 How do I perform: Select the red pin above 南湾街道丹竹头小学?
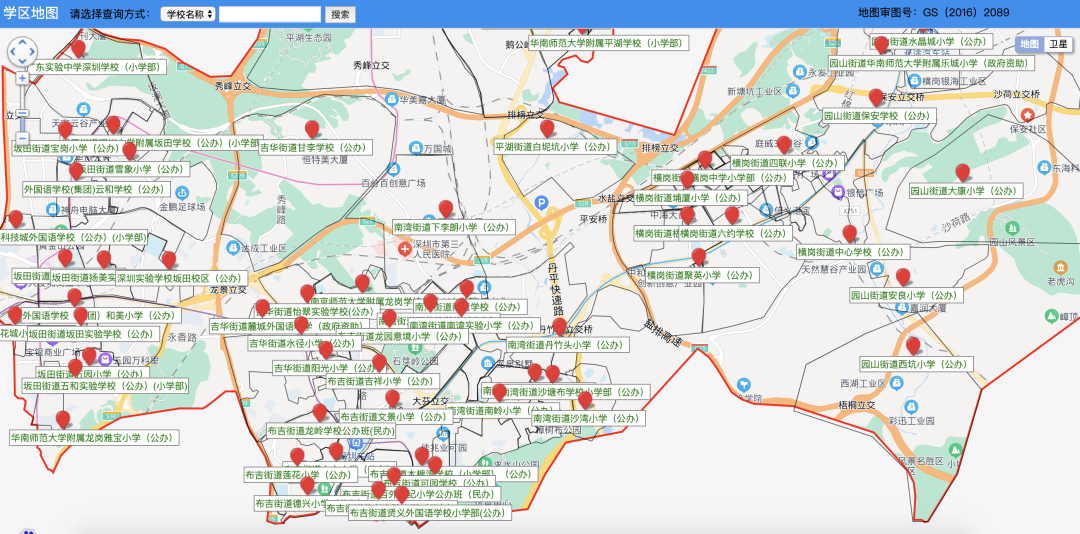pyautogui.click(x=559, y=327)
